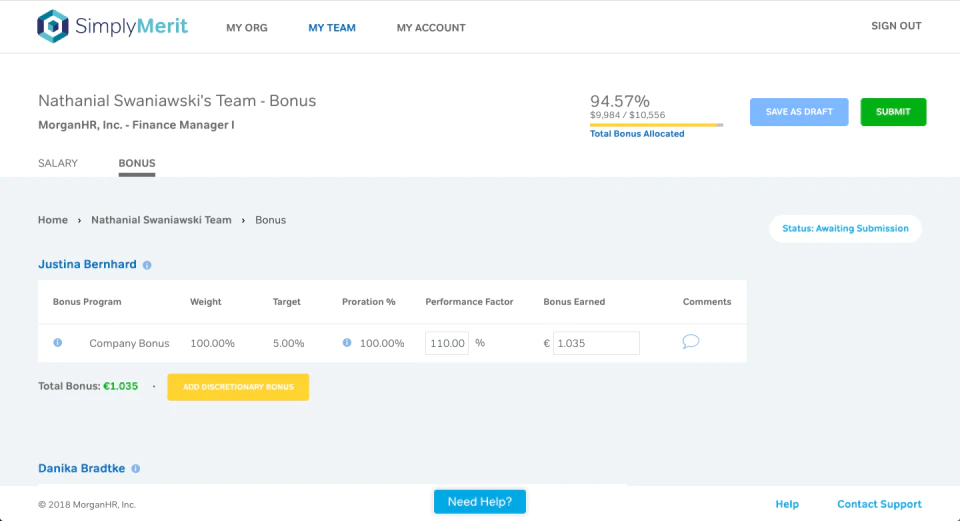Screen dimensions: 960x521
Task: Click SIGN OUT link
Action: pyautogui.click(x=896, y=26)
